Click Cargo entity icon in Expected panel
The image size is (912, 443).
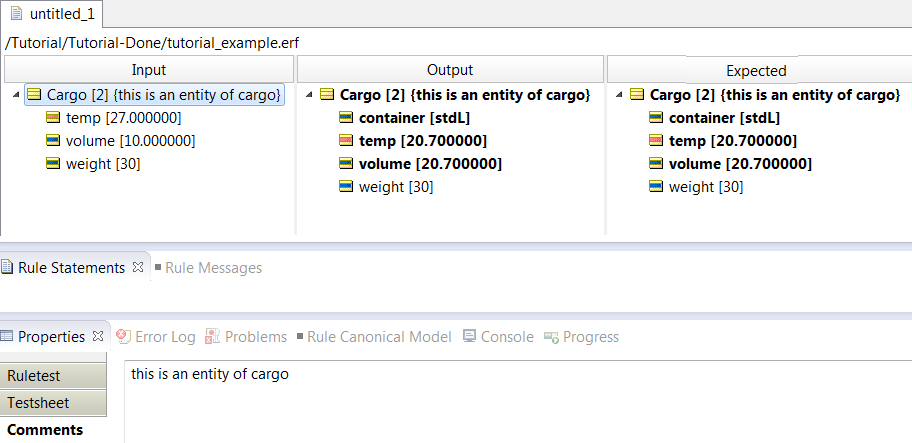(x=637, y=94)
